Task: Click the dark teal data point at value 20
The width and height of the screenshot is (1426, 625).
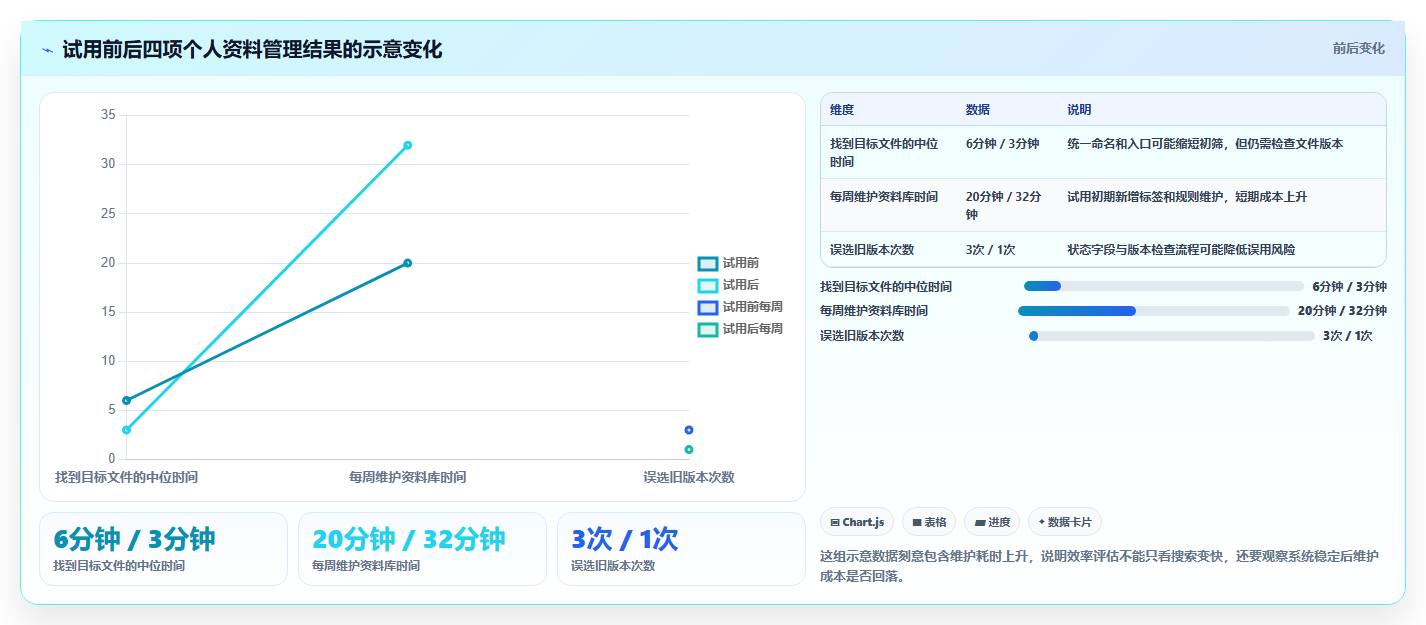Action: (408, 263)
